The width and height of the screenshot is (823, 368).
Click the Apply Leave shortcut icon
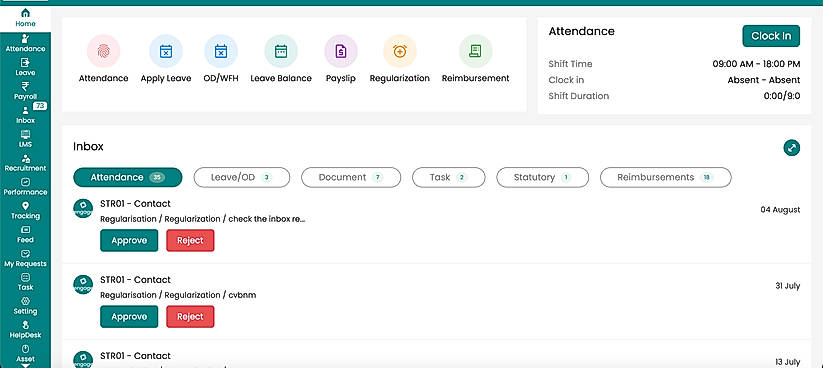166,51
